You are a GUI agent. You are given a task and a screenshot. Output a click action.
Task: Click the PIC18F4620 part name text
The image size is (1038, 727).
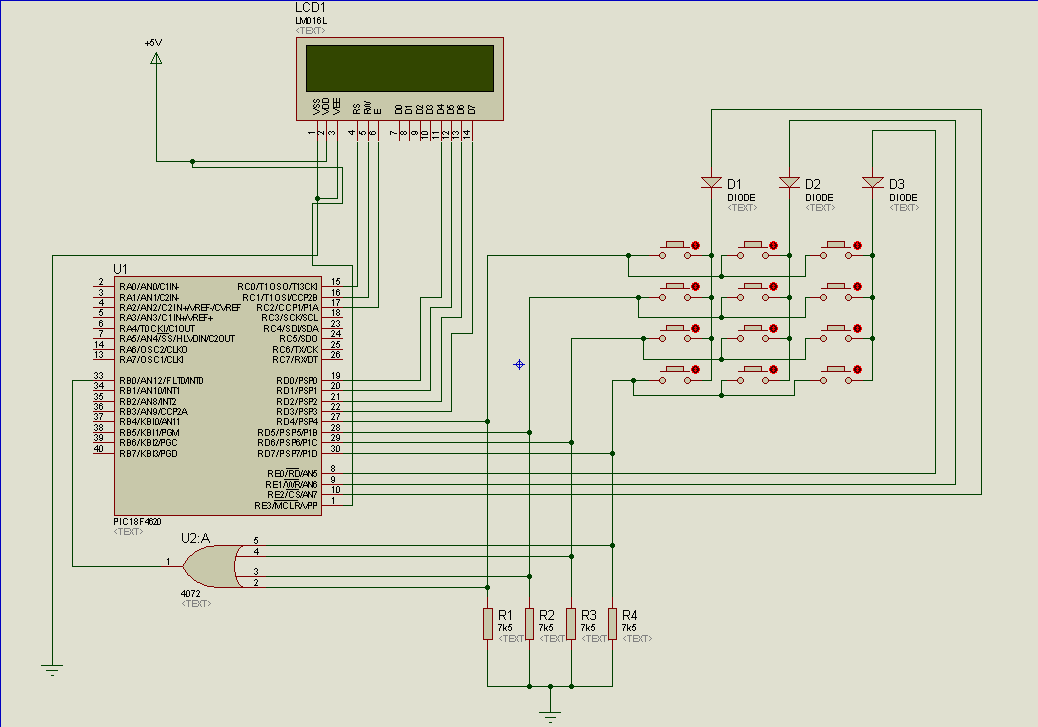[x=138, y=522]
